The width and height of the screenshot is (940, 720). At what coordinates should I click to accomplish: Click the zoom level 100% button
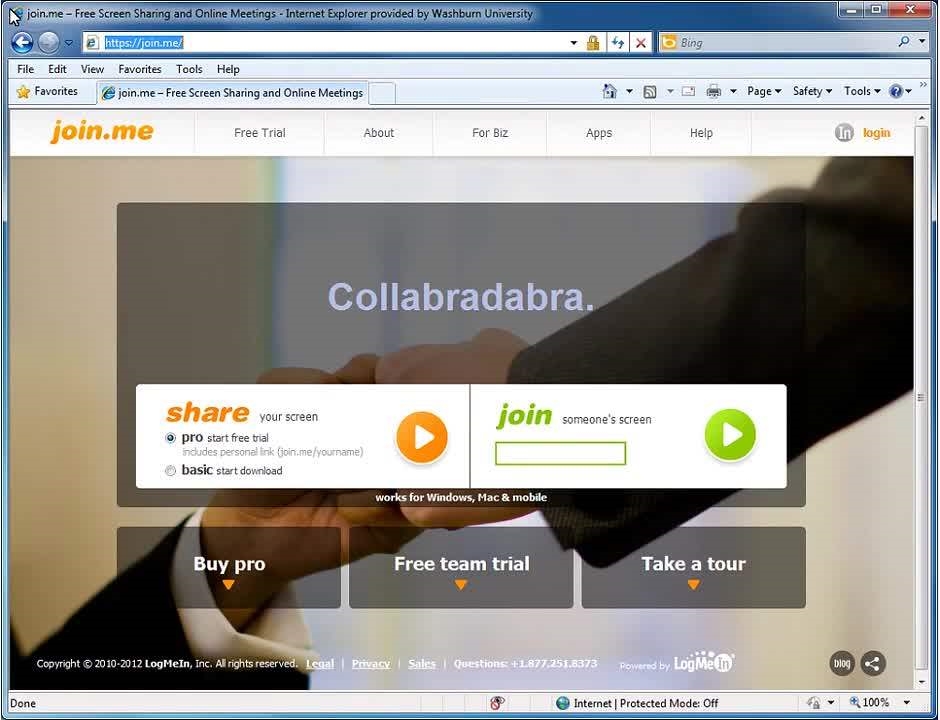pyautogui.click(x=870, y=702)
